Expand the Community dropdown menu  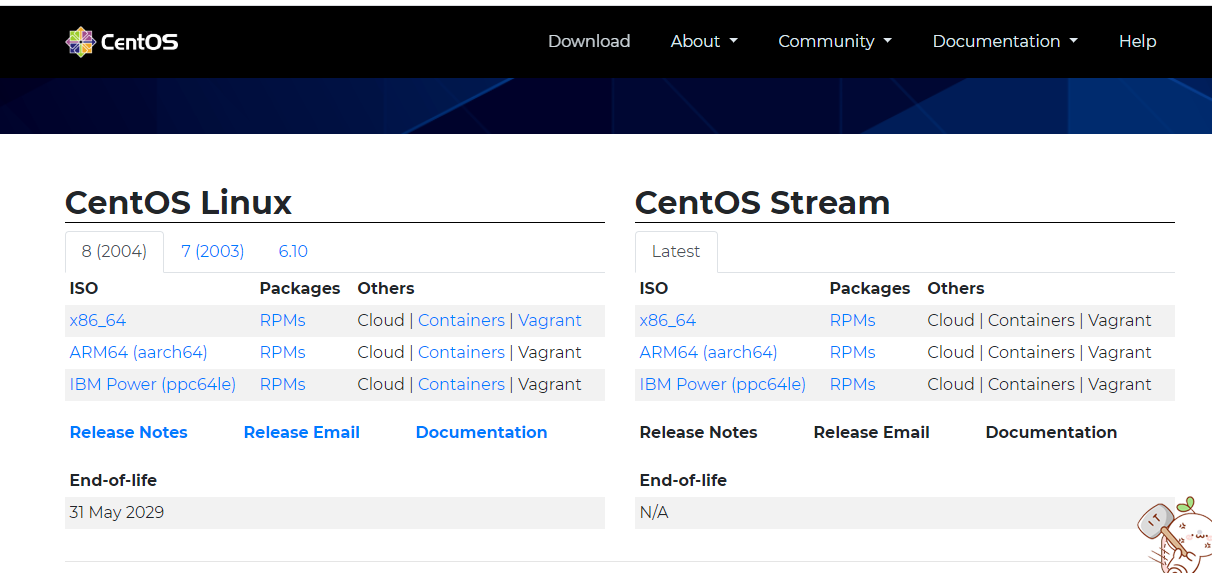[835, 41]
